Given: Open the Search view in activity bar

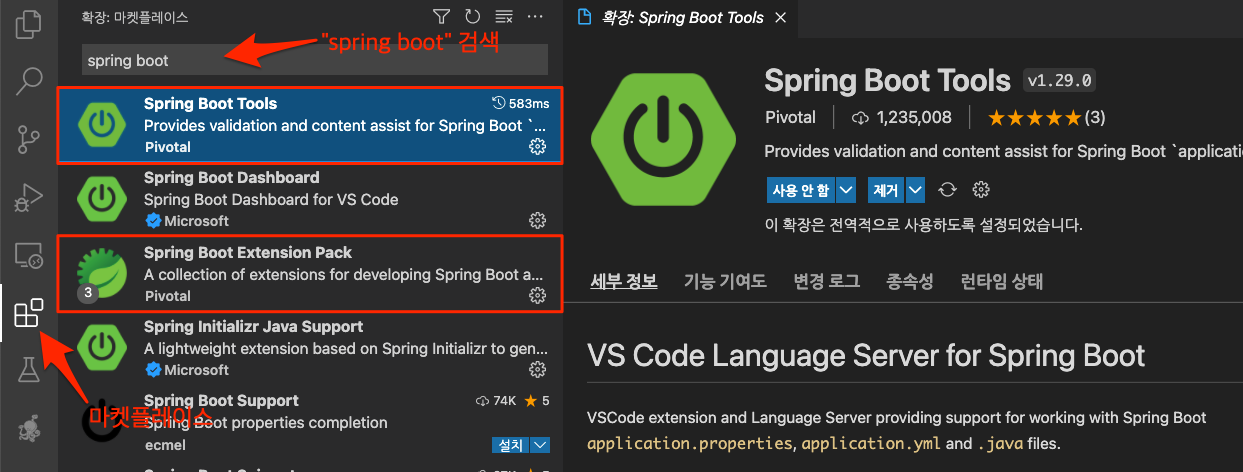Looking at the screenshot, I should (x=29, y=80).
